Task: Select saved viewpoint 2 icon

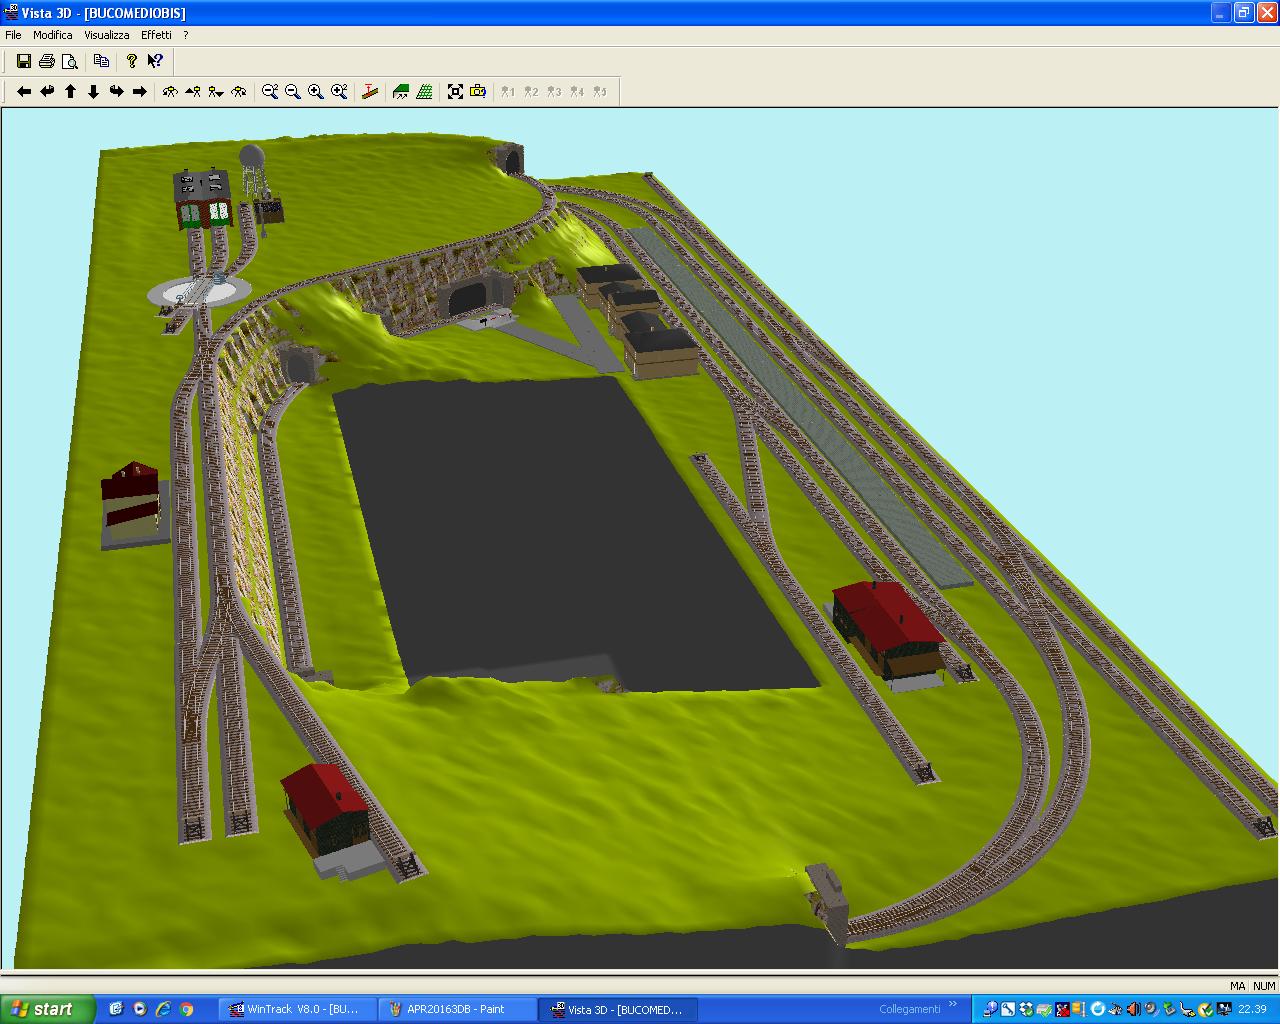Action: pos(531,91)
